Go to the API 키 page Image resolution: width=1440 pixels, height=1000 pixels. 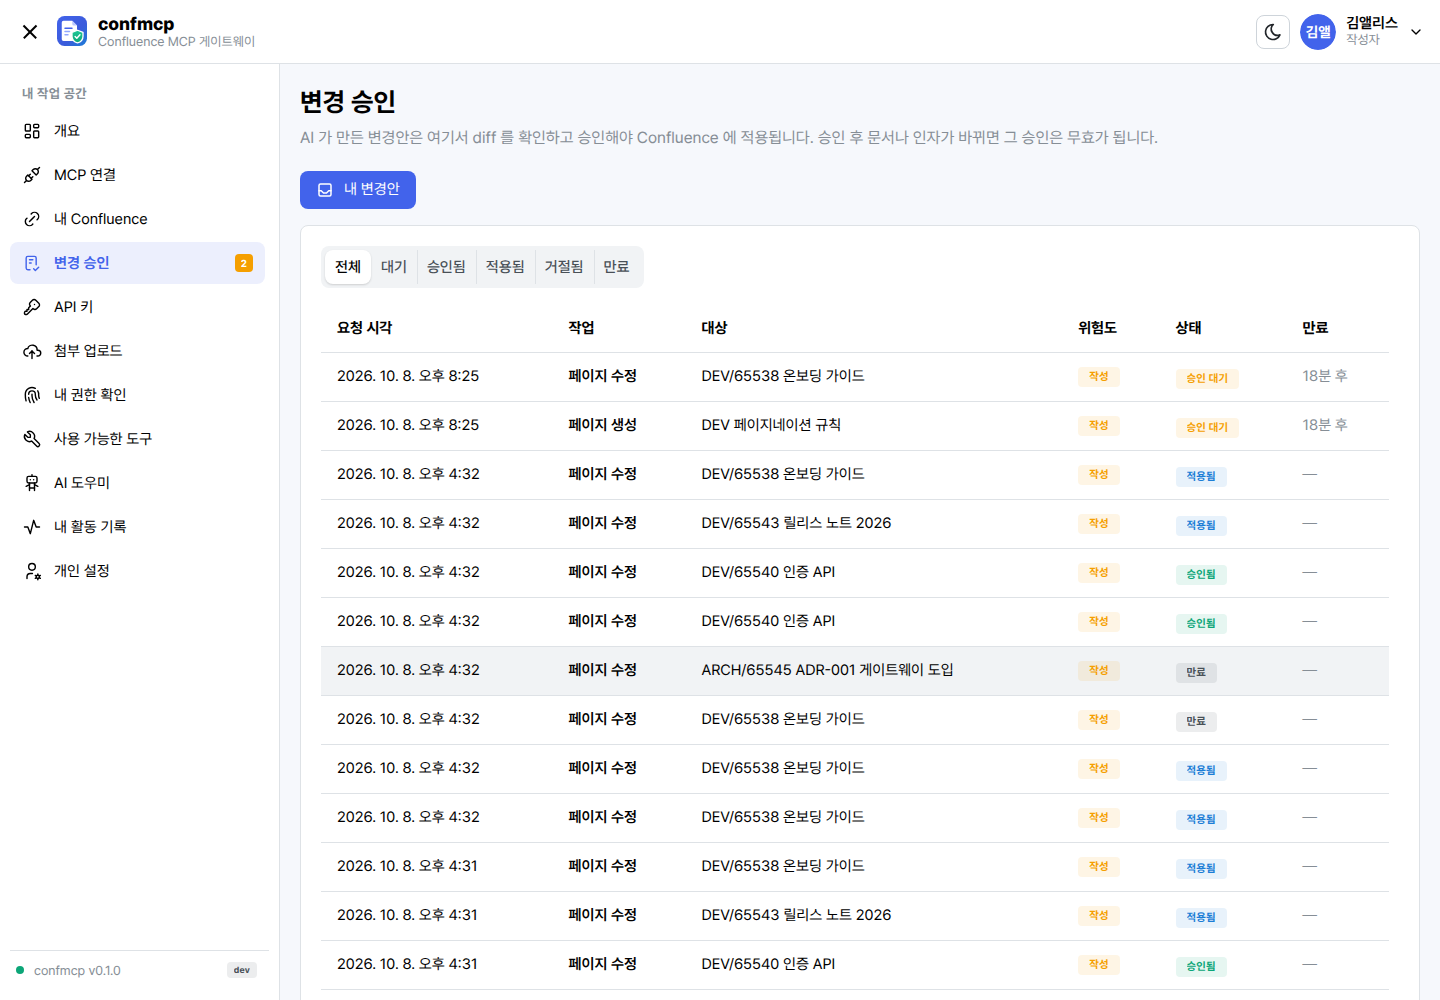point(137,307)
